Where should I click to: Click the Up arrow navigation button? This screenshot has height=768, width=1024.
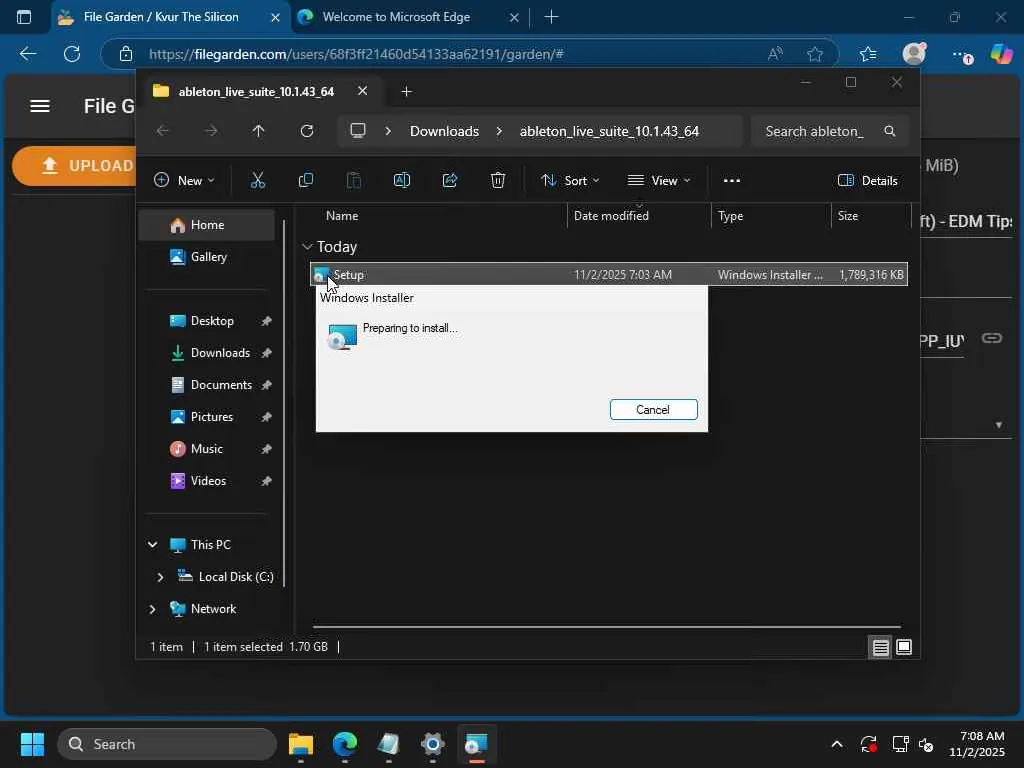(x=259, y=131)
